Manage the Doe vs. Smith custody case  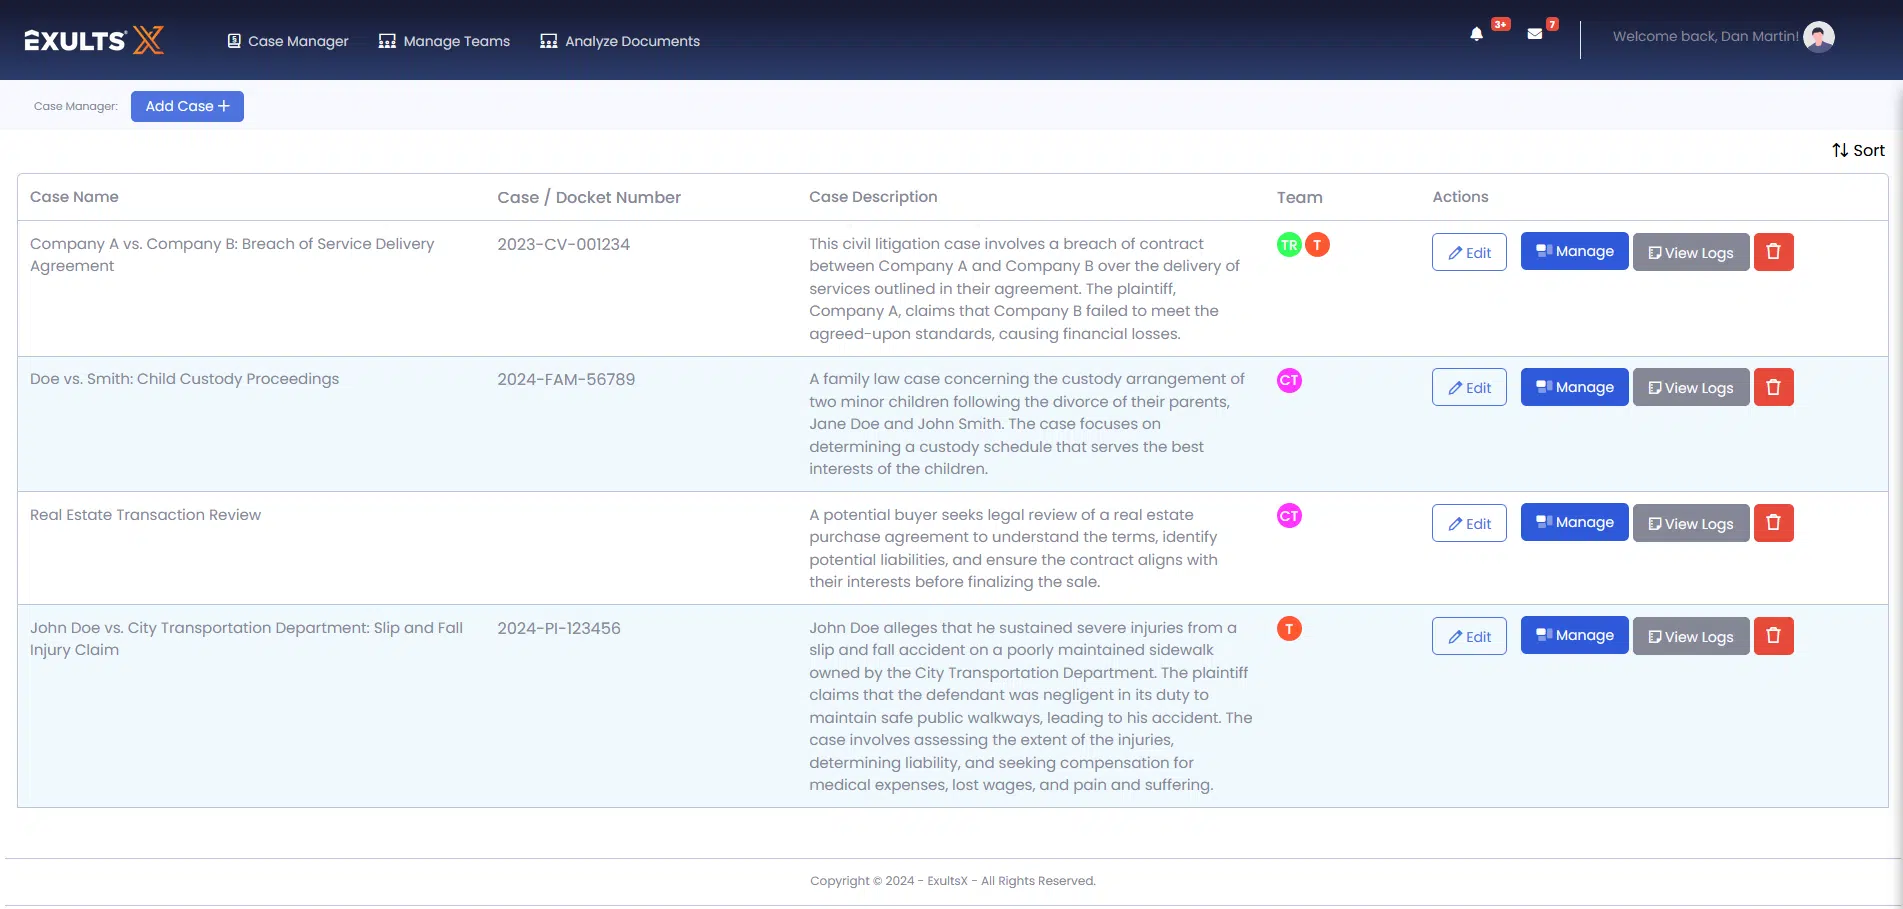(x=1574, y=387)
